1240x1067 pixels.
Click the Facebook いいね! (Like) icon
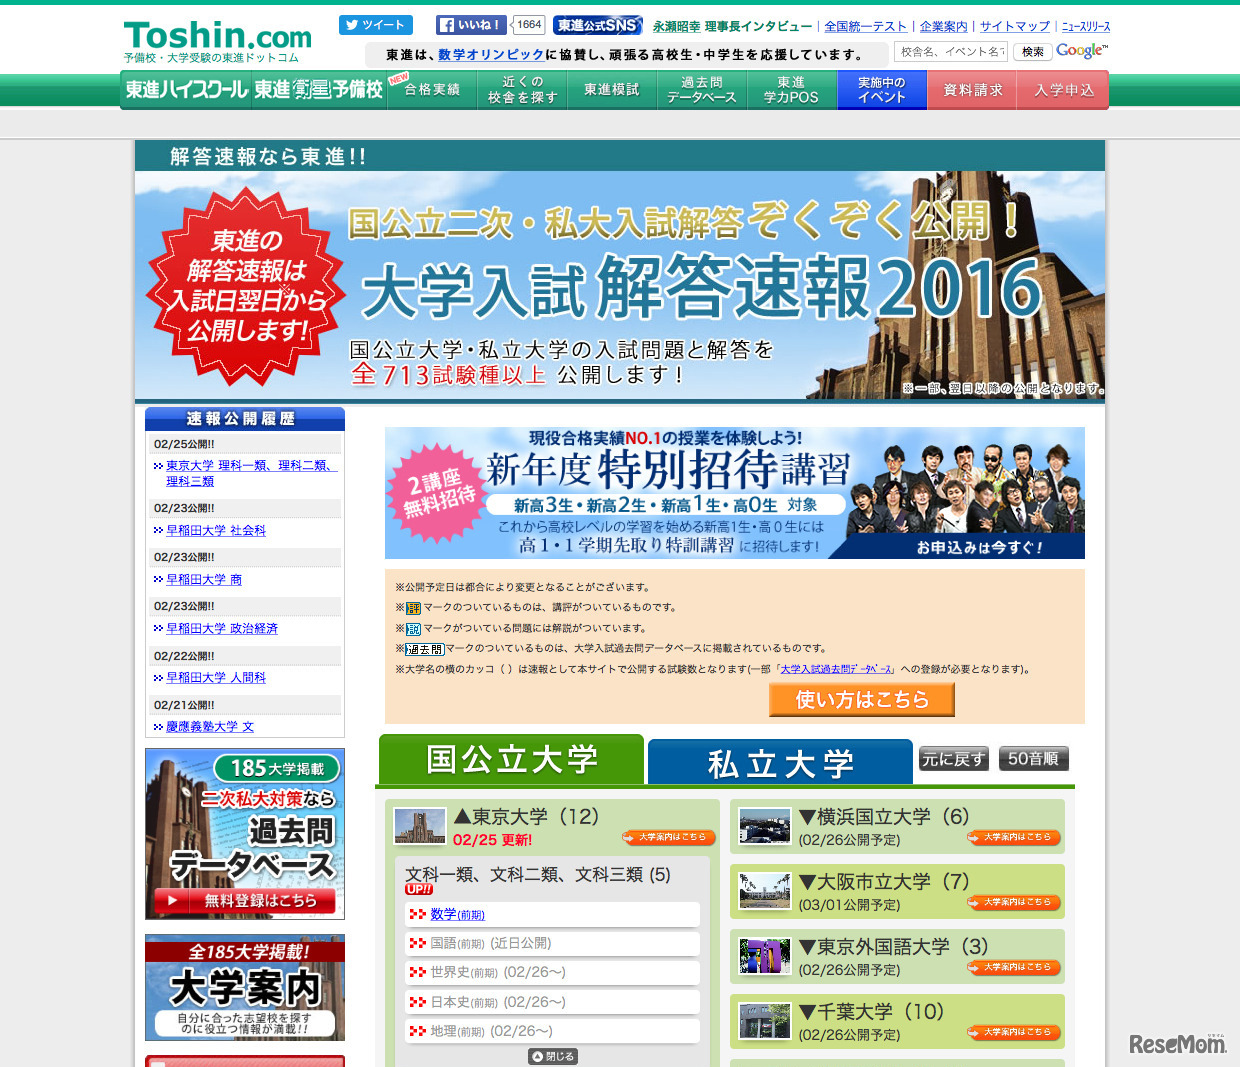(470, 24)
